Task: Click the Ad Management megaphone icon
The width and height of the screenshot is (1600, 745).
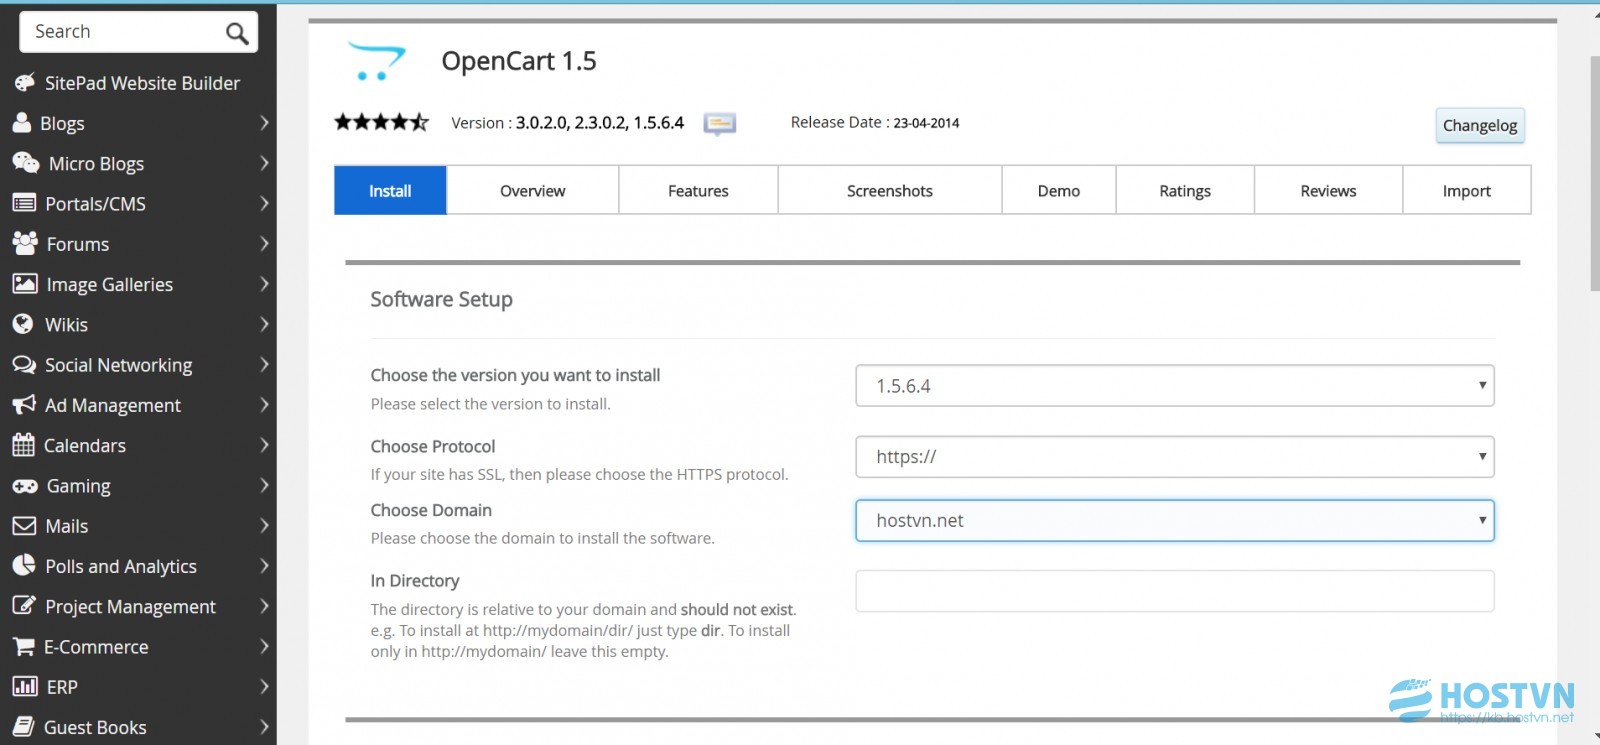Action: coord(24,405)
